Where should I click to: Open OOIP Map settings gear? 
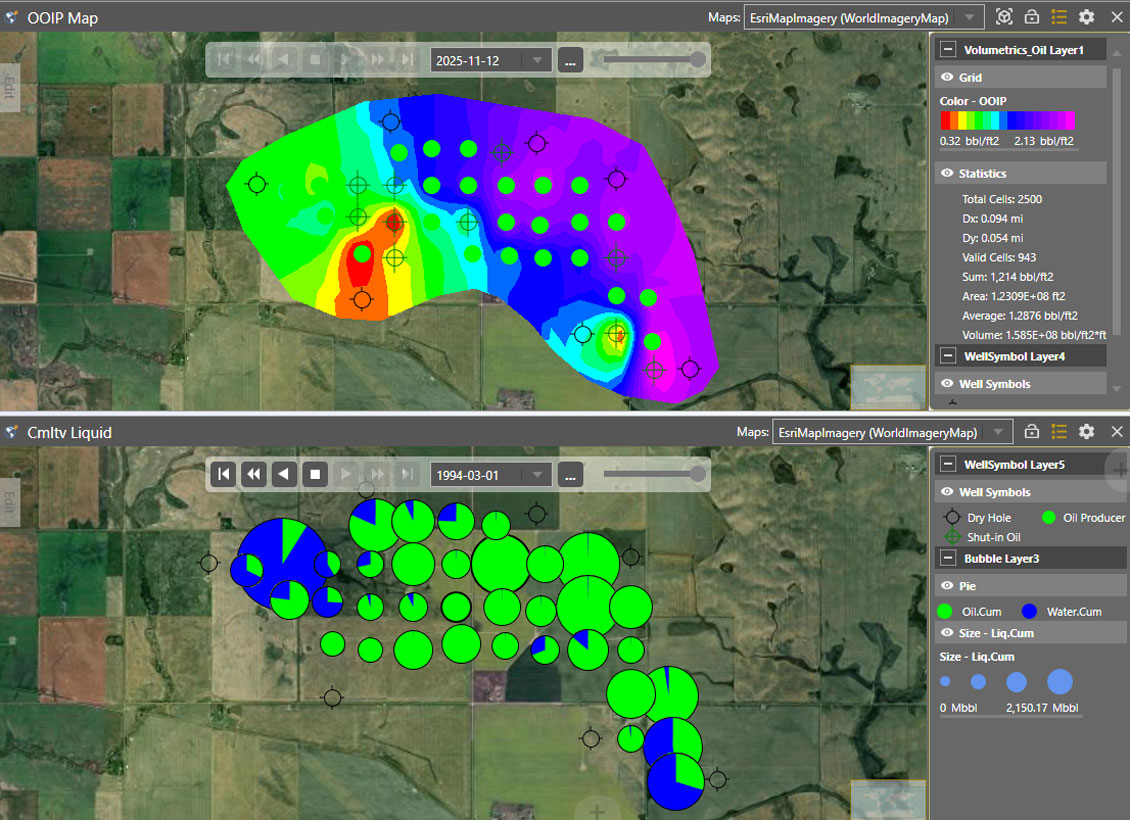[1086, 17]
